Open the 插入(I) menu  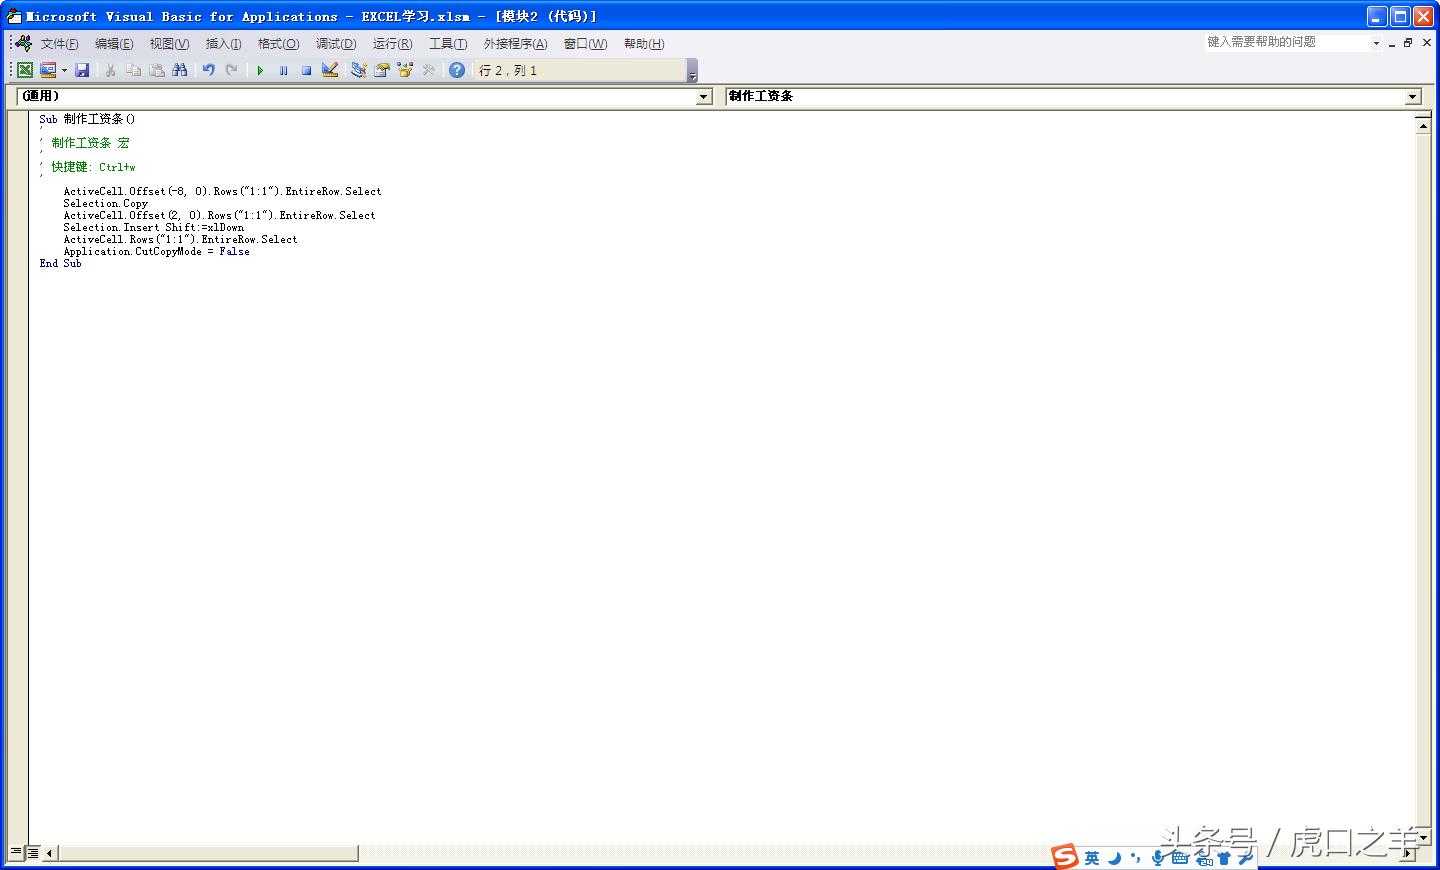pos(223,44)
